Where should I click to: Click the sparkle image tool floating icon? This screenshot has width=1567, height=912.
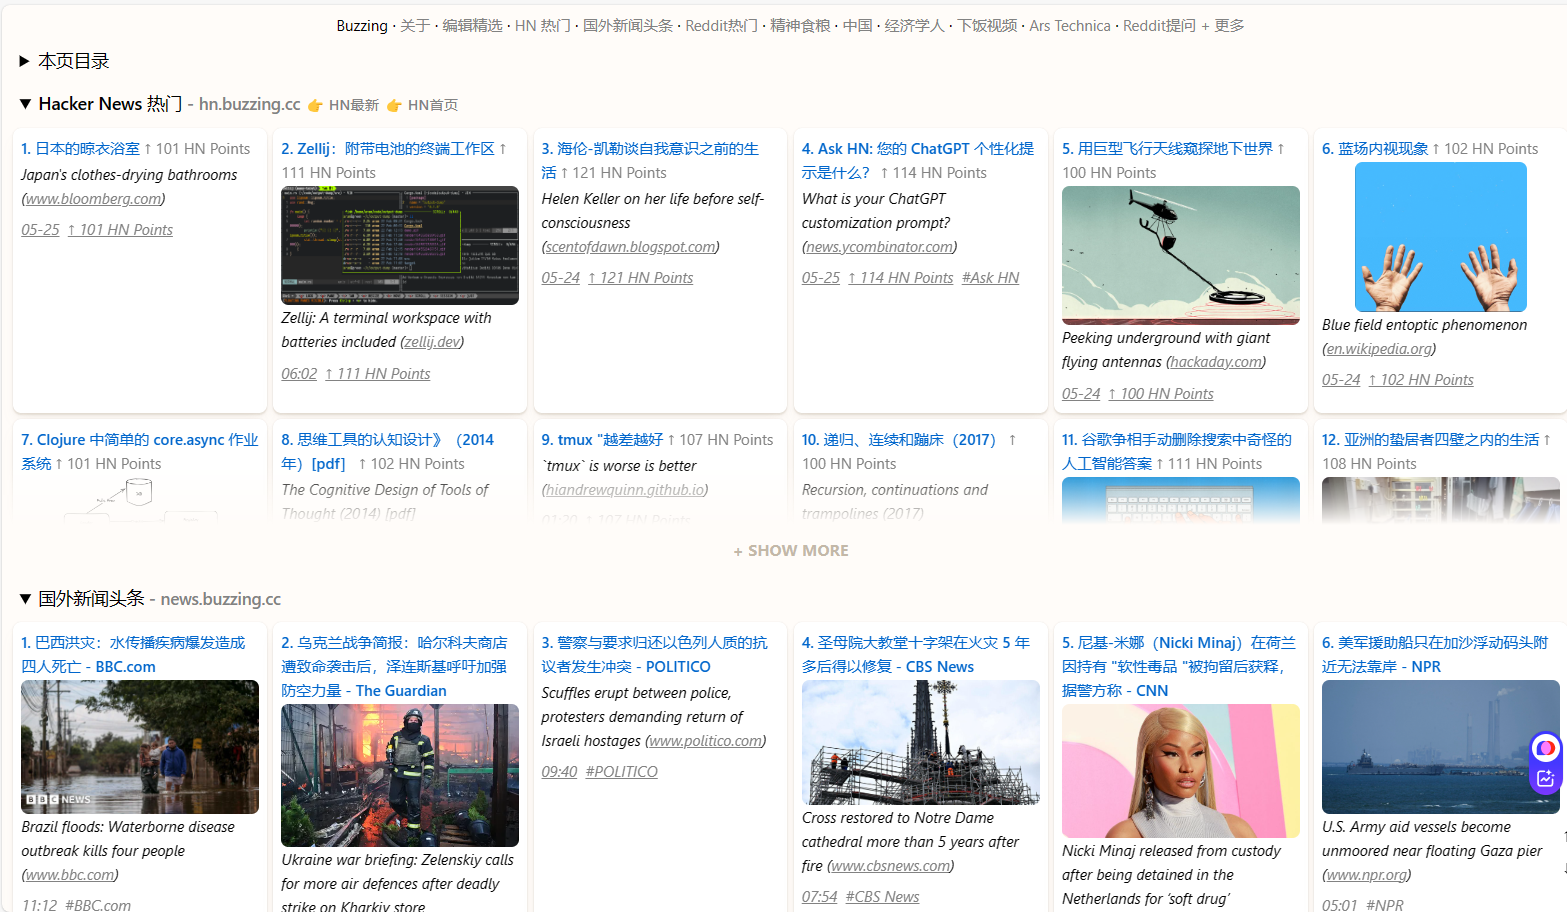[1546, 779]
